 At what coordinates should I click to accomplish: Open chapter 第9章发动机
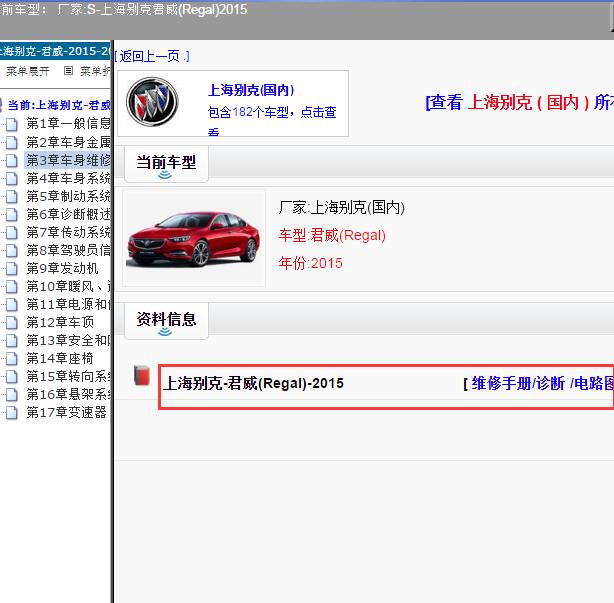62,269
